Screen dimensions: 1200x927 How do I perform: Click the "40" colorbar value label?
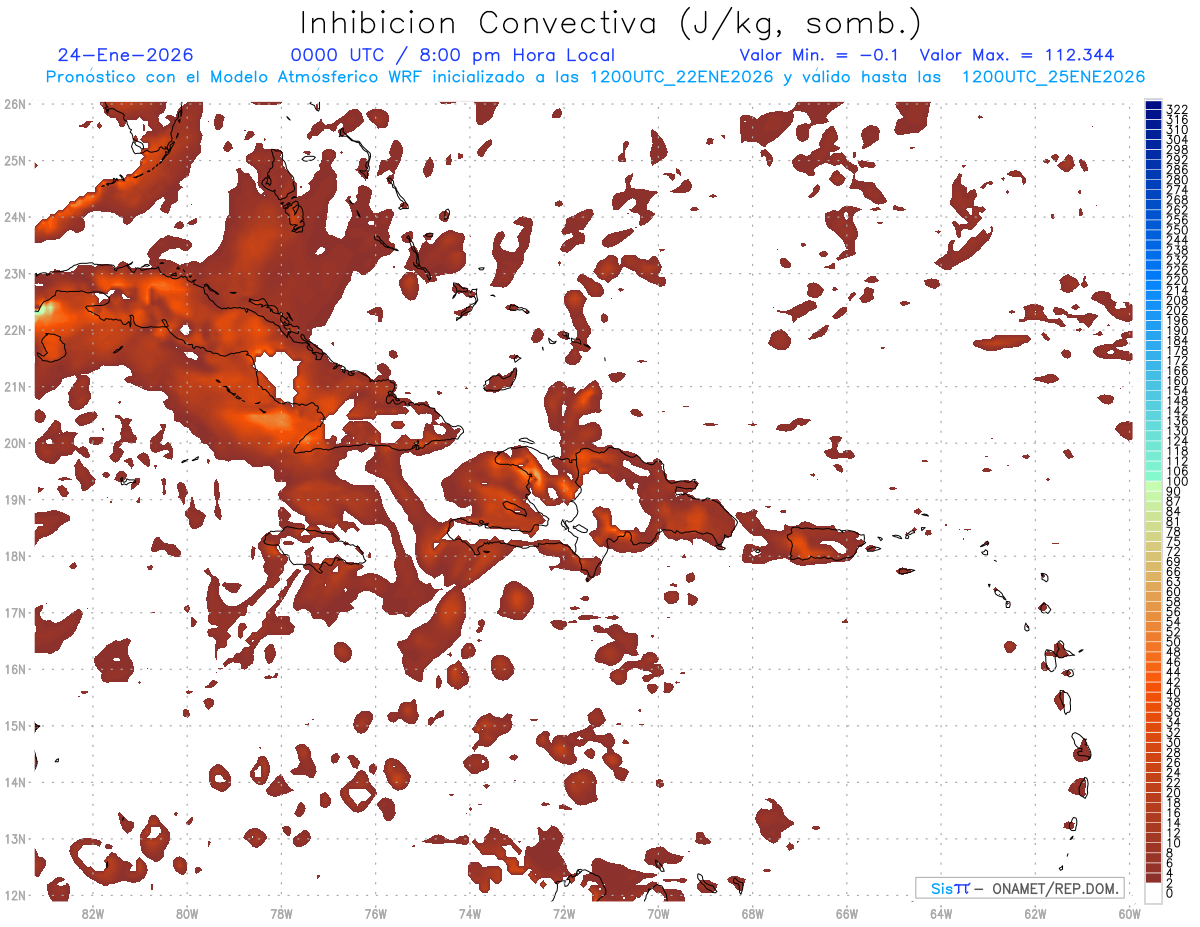[1174, 692]
